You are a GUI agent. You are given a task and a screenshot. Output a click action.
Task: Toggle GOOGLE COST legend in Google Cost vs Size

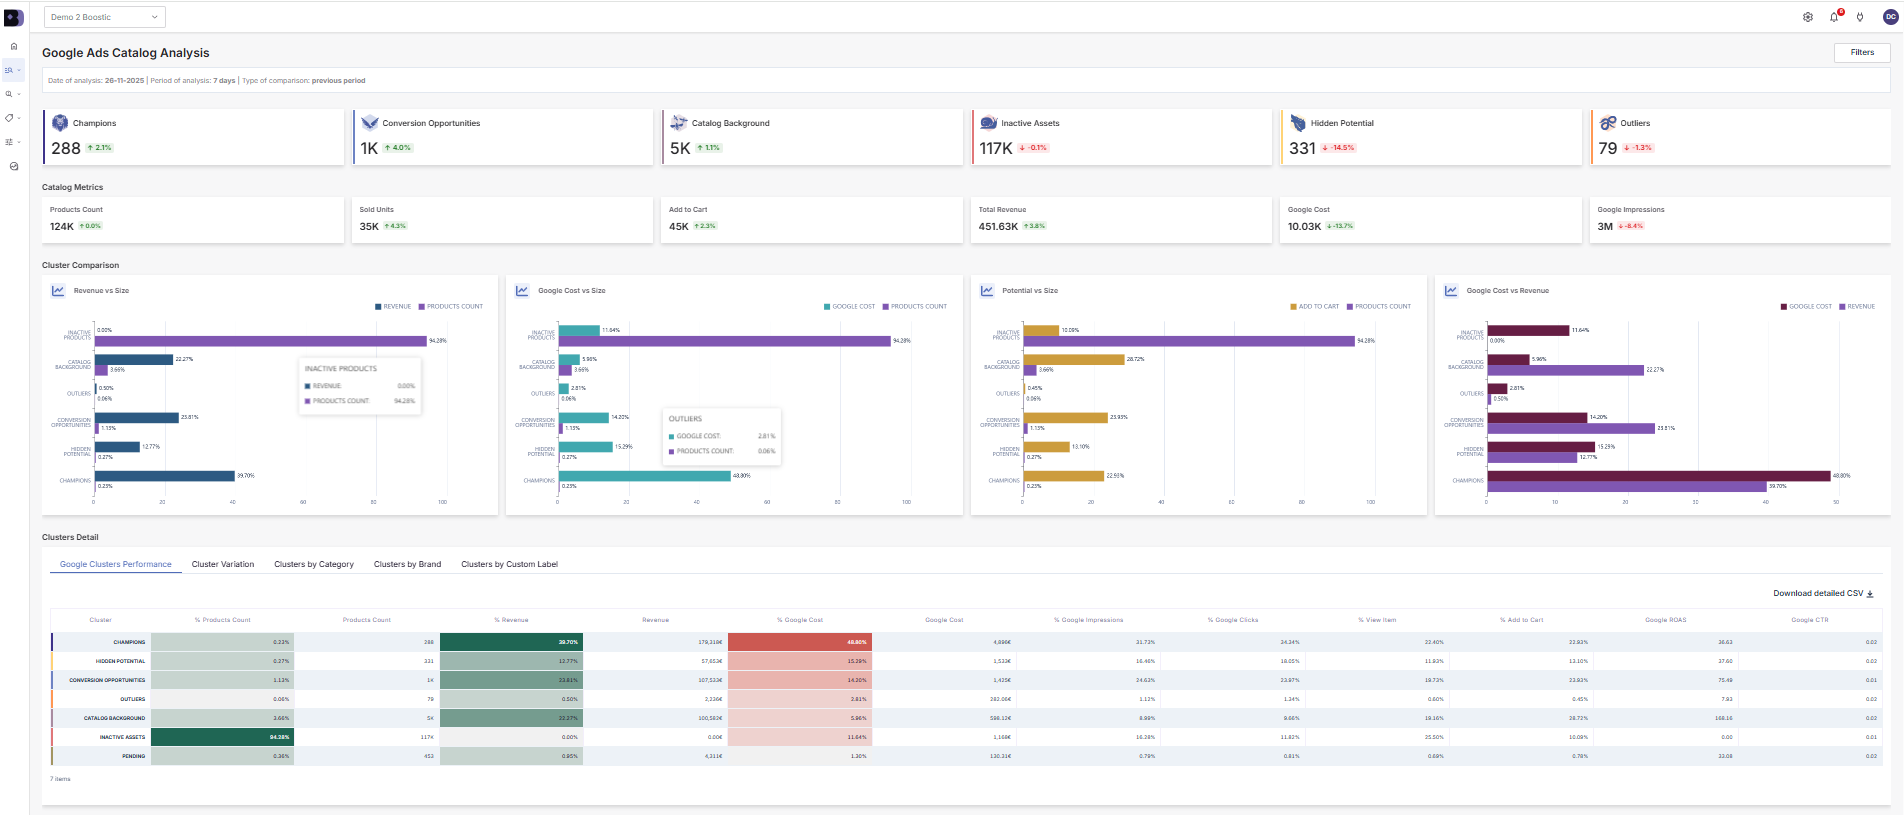tap(849, 307)
